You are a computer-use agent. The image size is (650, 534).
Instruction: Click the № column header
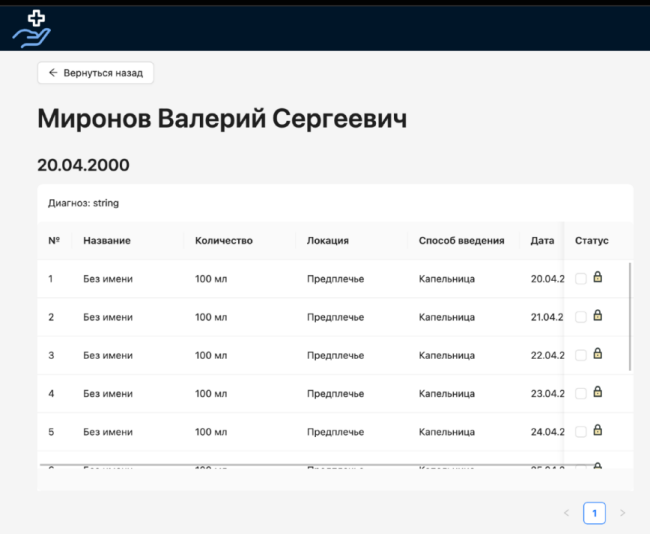coord(54,240)
